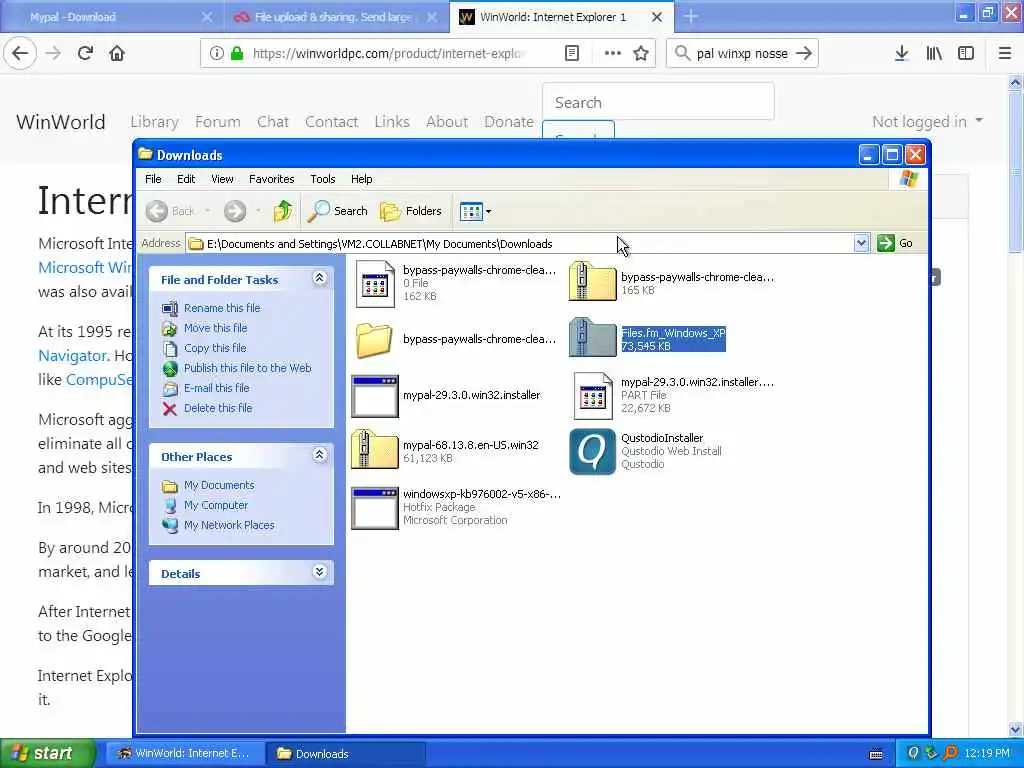Image resolution: width=1024 pixels, height=768 pixels.
Task: Select the mypal-29.3.0.win32.installer application icon
Action: point(375,396)
